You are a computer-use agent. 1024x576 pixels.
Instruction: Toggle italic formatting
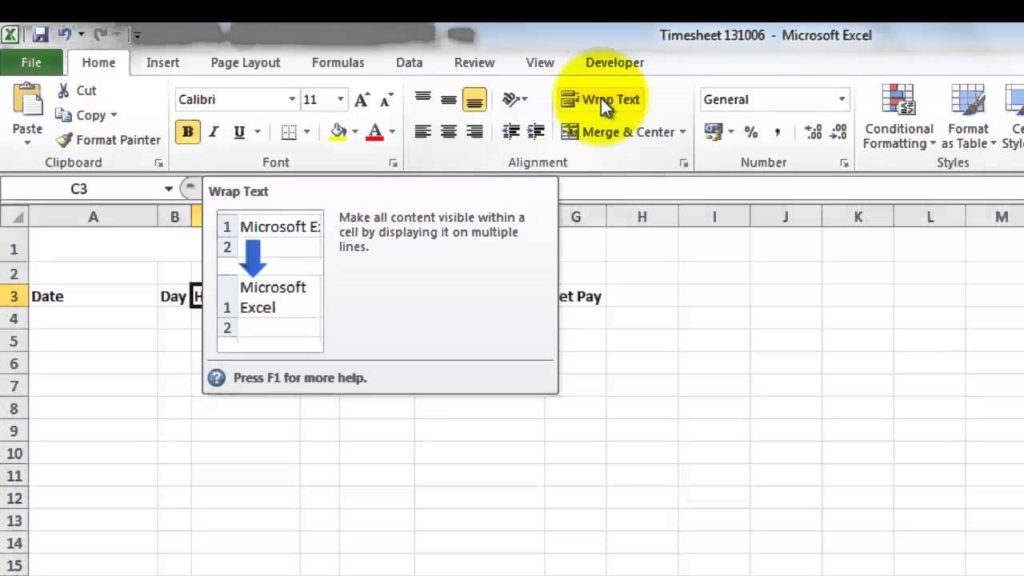(212, 131)
